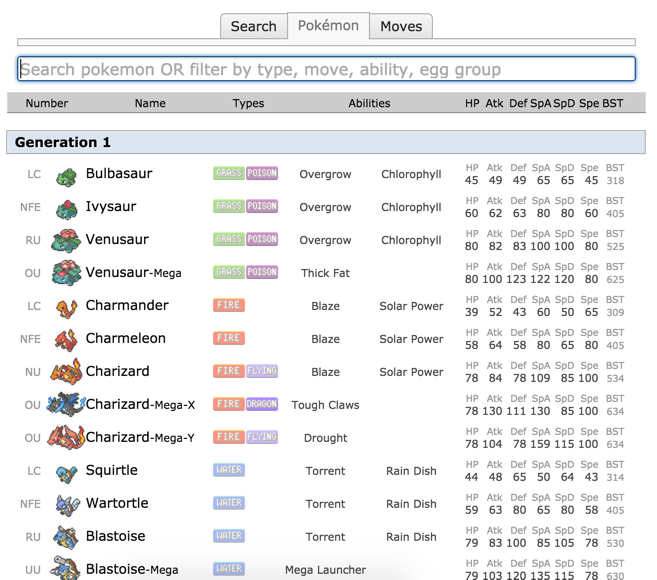Sort by the HP column header
Viewport: 657px width, 580px height.
point(472,103)
